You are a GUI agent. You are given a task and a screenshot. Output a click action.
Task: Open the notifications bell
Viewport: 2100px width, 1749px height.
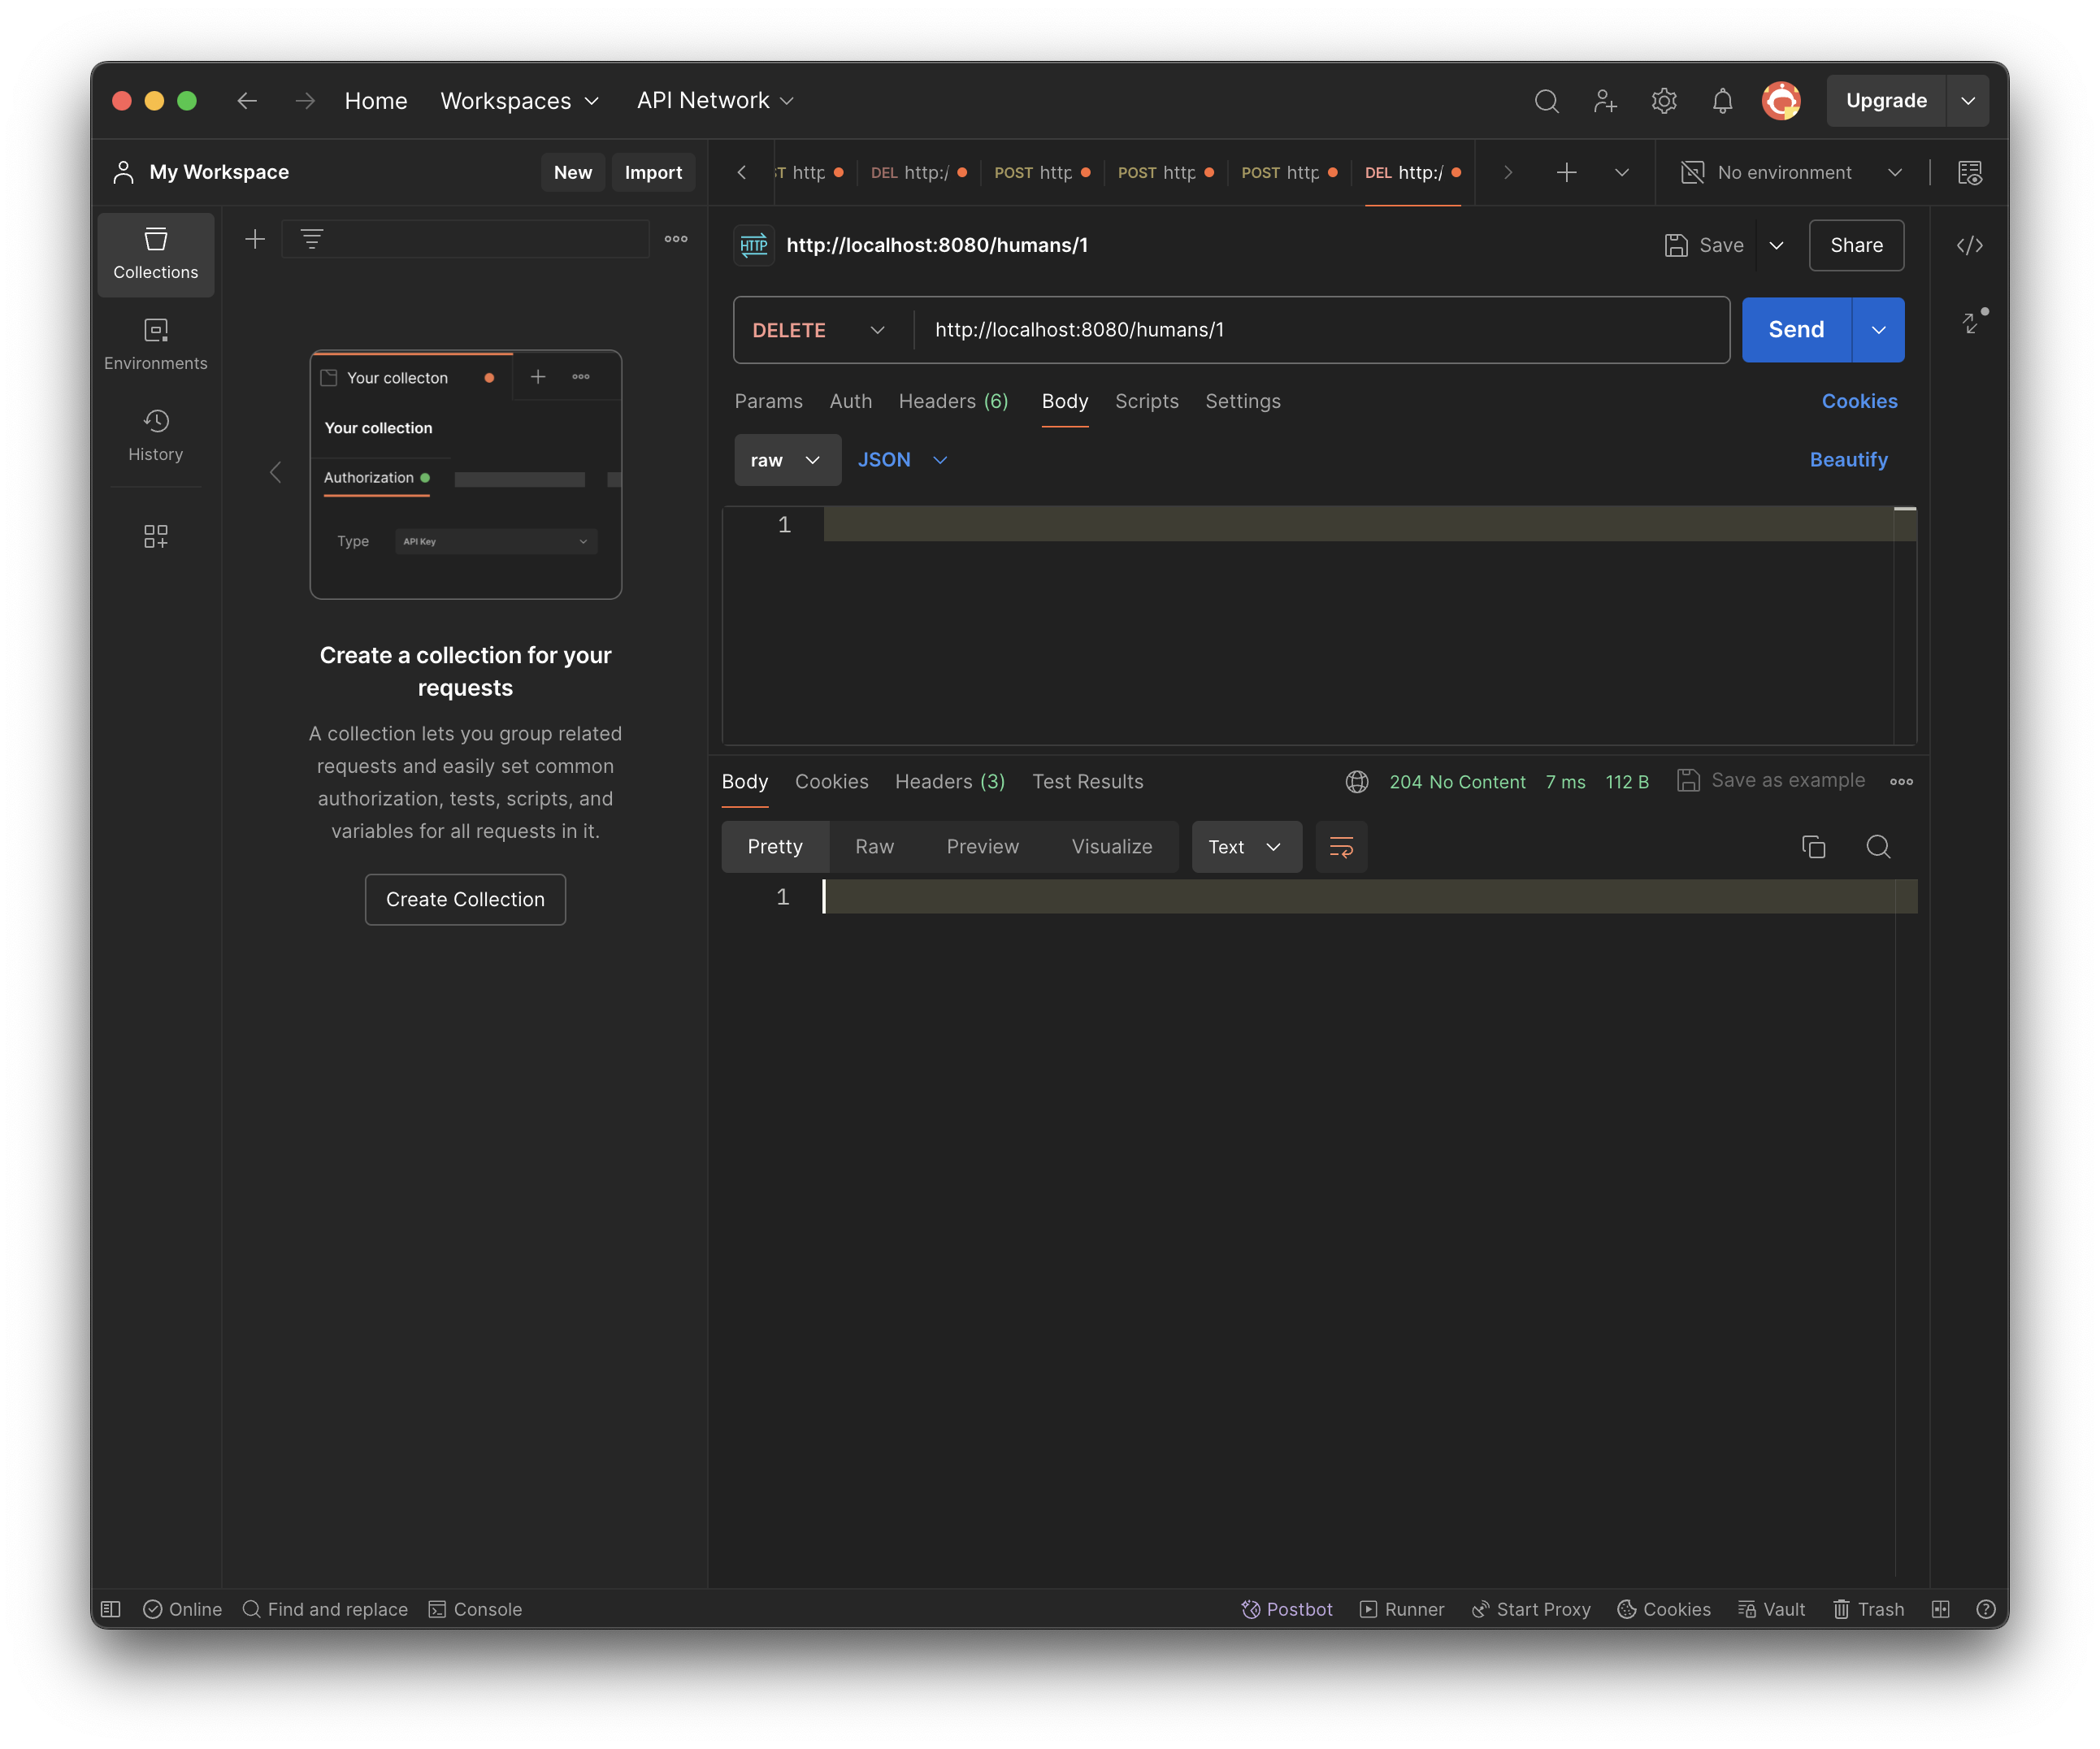[1721, 101]
